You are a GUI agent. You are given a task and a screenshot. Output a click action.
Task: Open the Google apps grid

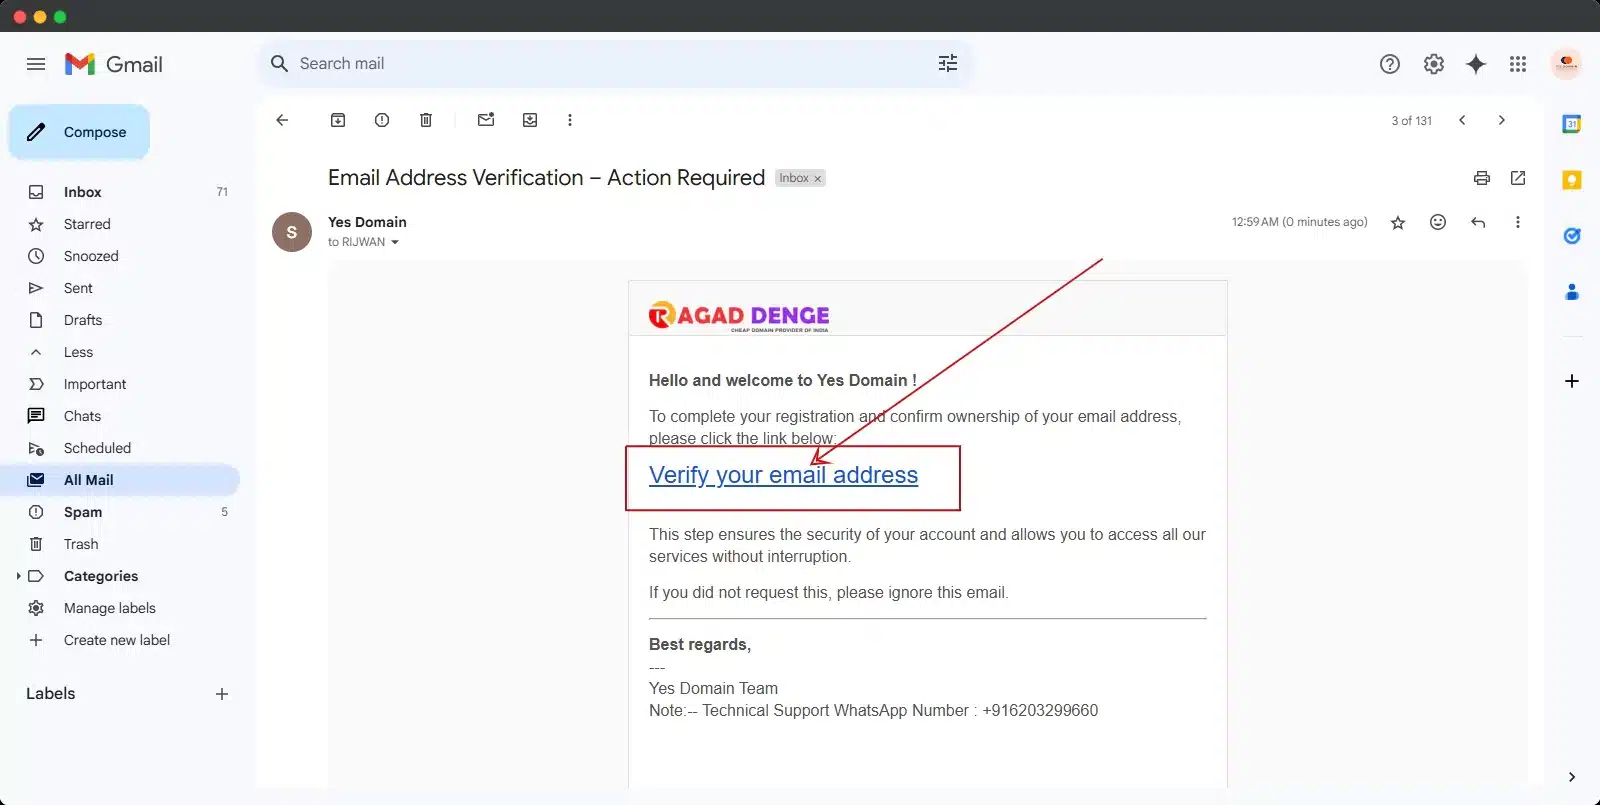click(x=1518, y=64)
